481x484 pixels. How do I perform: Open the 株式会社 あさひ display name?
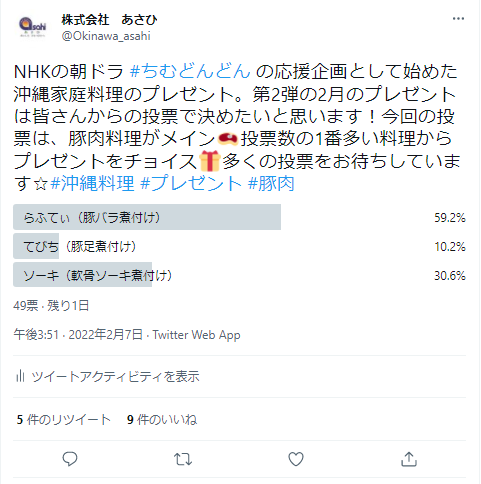(x=109, y=20)
